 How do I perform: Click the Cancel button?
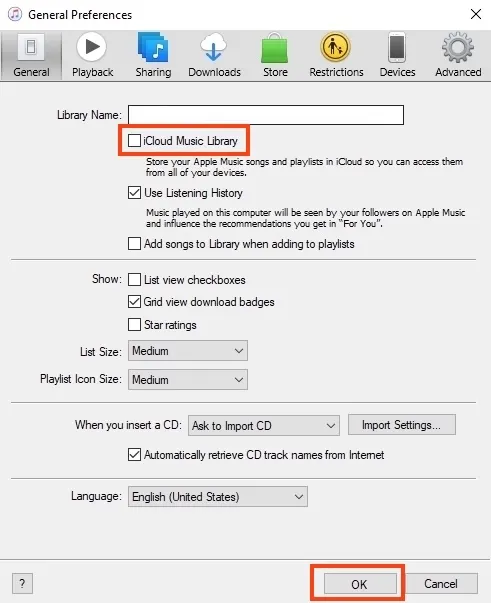point(441,584)
